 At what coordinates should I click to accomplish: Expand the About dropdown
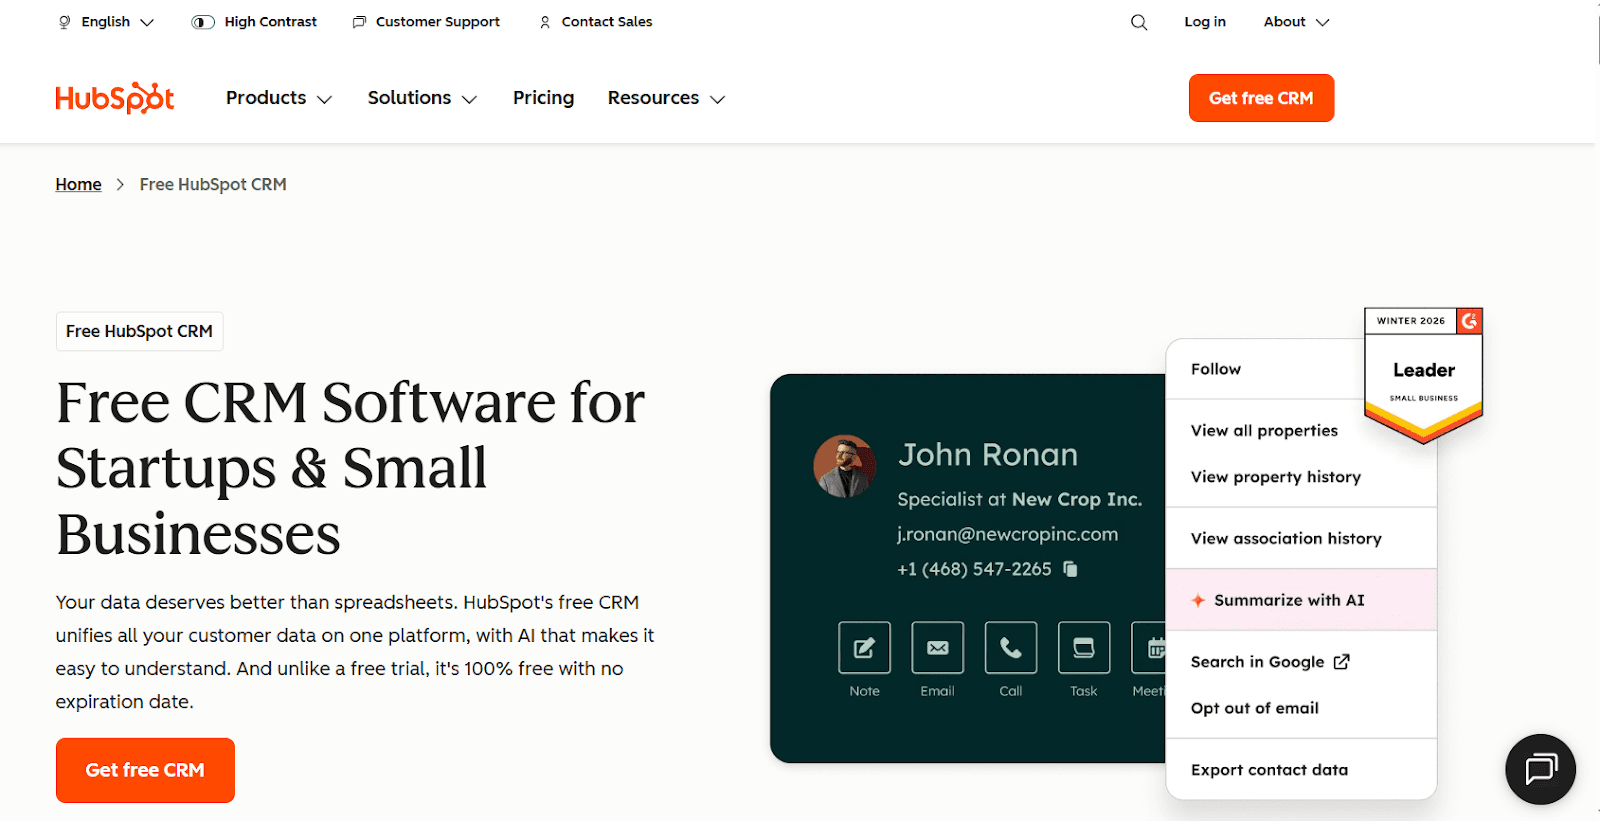click(1296, 22)
